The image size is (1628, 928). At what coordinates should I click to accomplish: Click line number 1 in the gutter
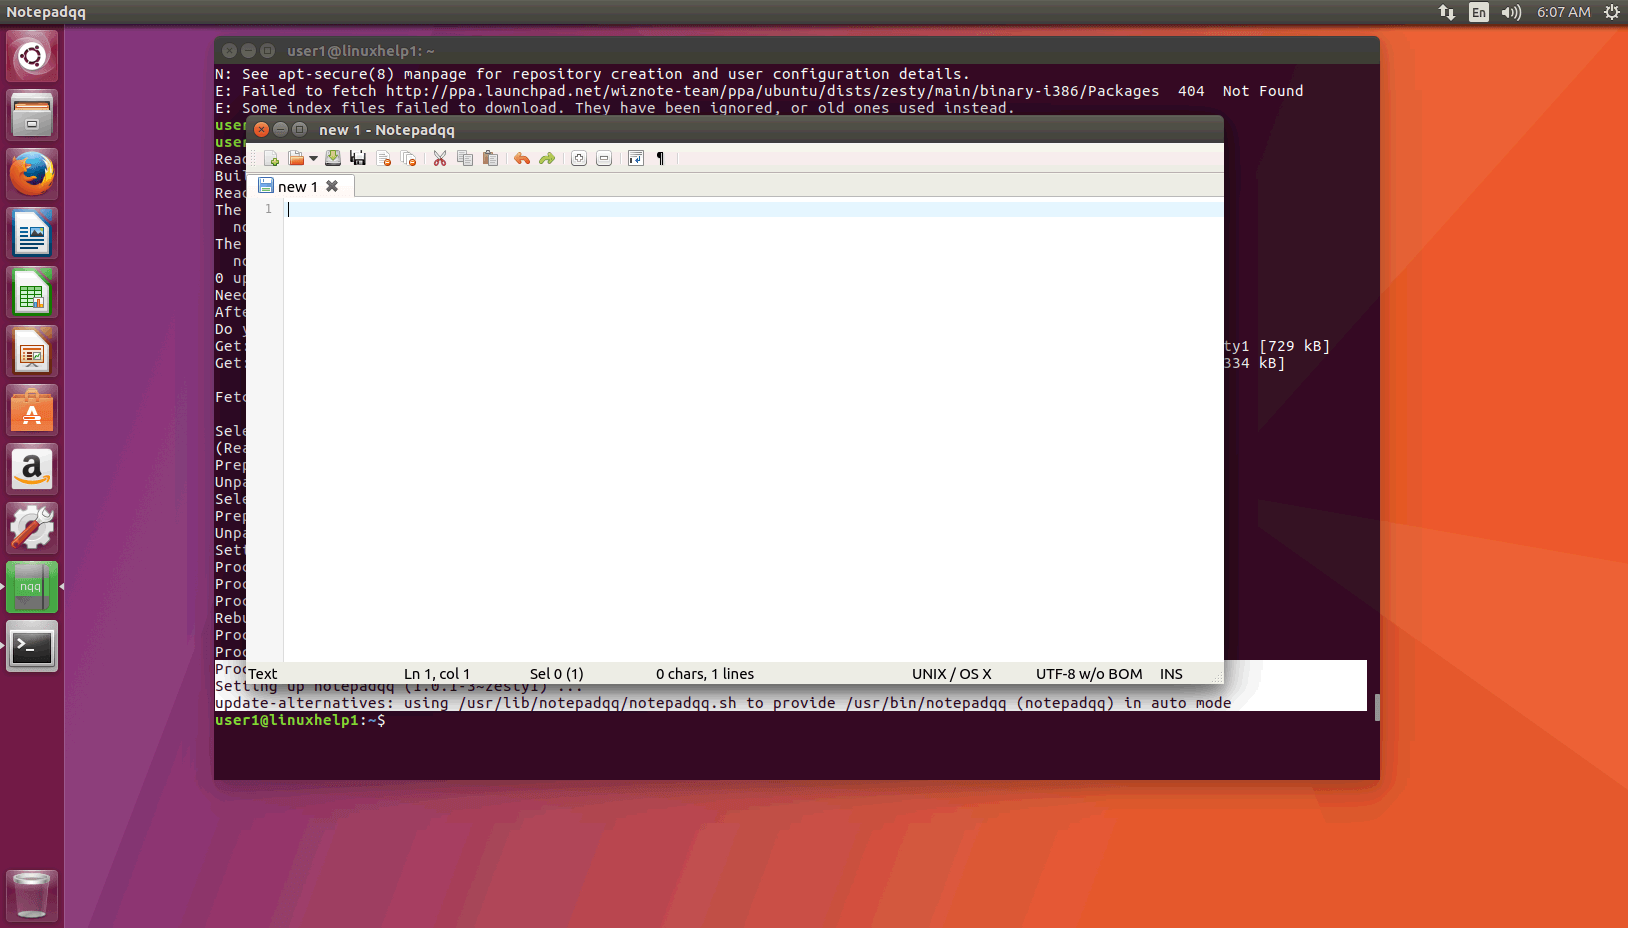point(268,209)
